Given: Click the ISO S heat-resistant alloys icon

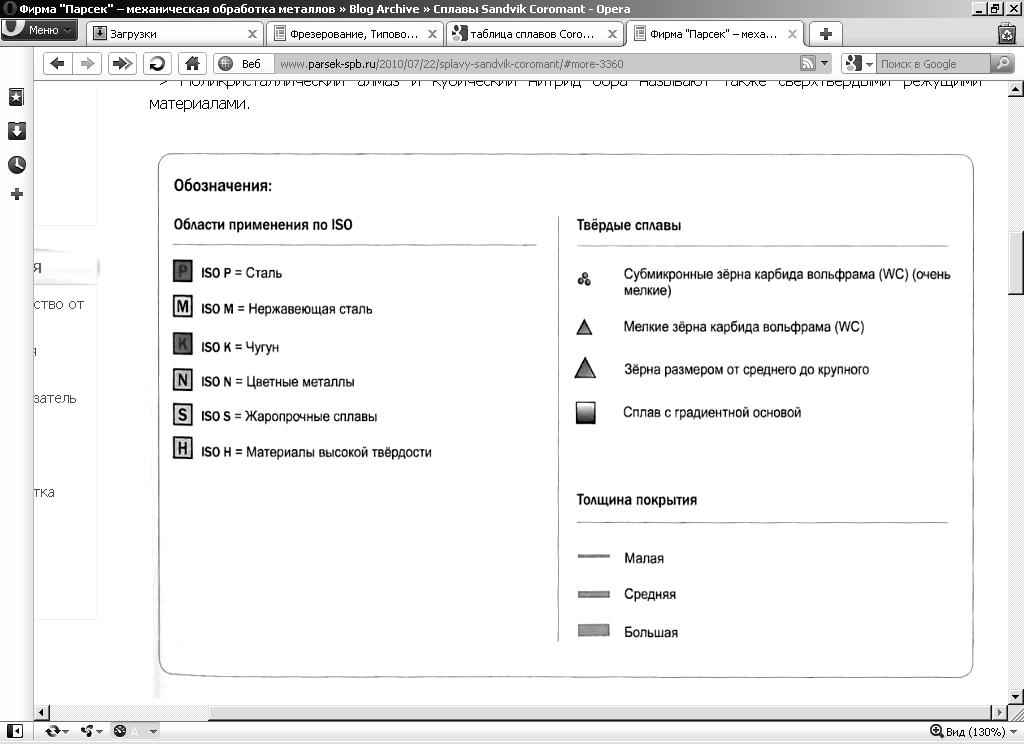Looking at the screenshot, I should 183,413.
